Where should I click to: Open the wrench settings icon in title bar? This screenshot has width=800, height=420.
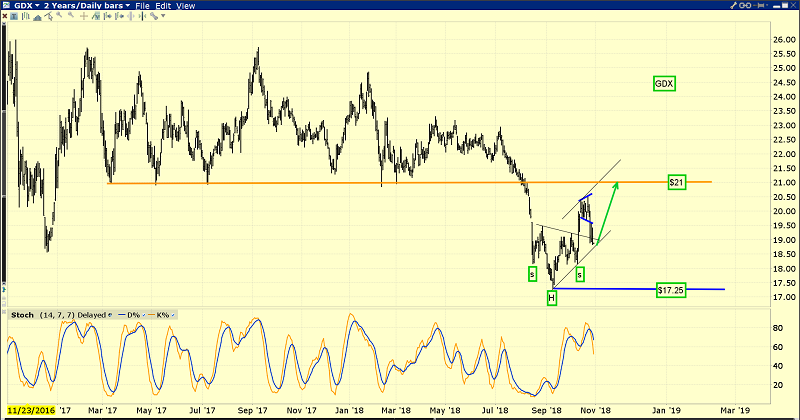[x=733, y=5]
